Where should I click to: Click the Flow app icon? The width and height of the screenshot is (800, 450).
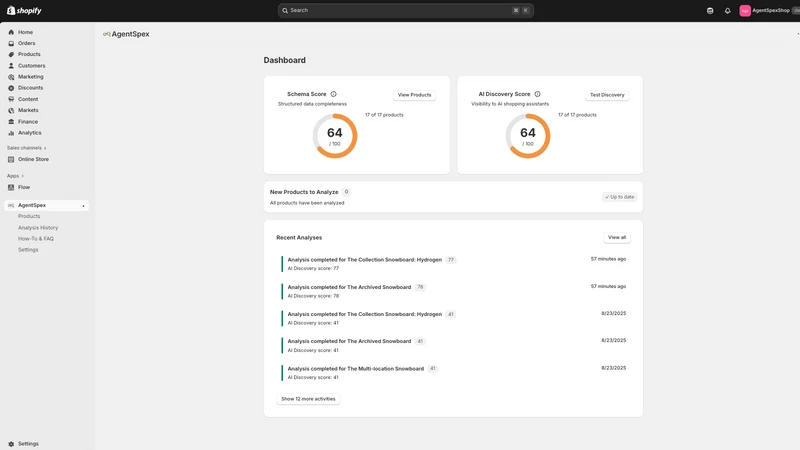click(11, 187)
